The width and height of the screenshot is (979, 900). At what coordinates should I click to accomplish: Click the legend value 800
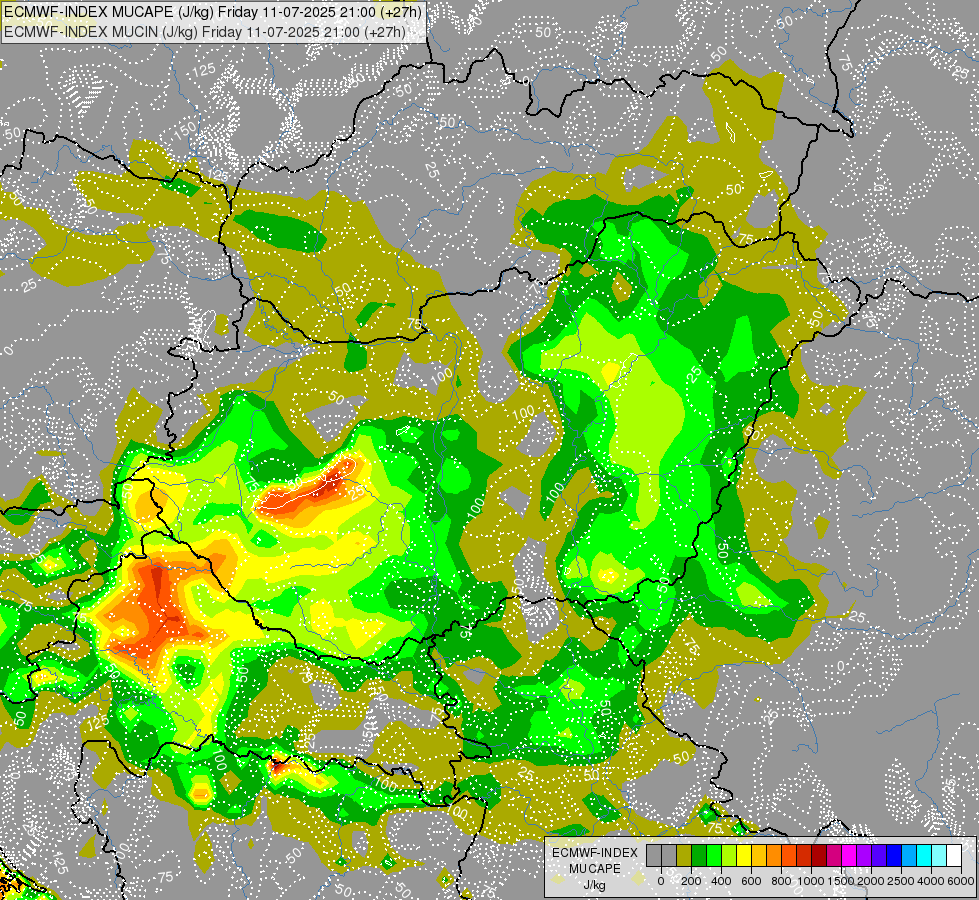tap(781, 881)
